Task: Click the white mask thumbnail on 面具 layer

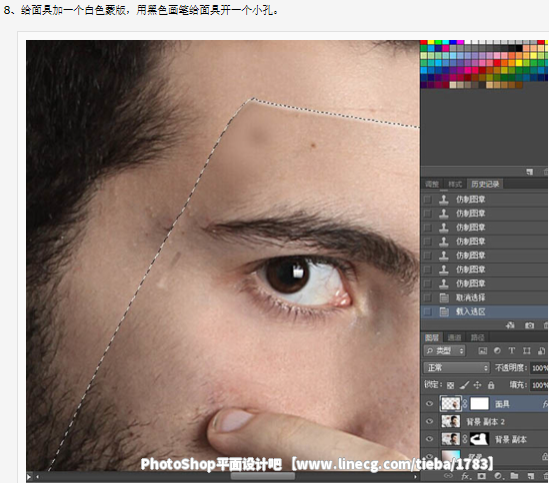Action: point(479,404)
